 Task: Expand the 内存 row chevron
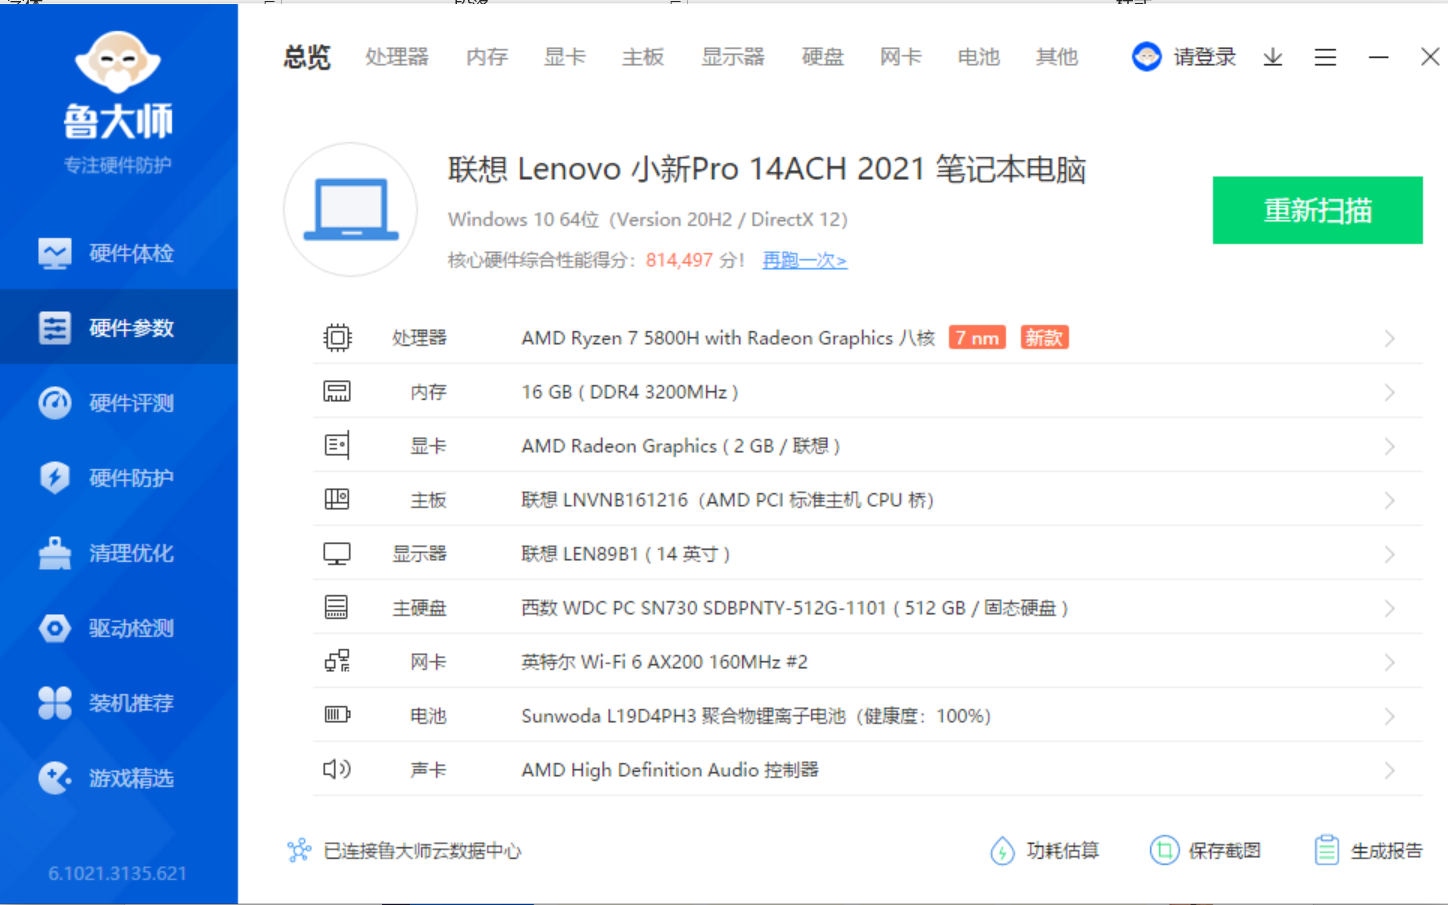click(1390, 393)
